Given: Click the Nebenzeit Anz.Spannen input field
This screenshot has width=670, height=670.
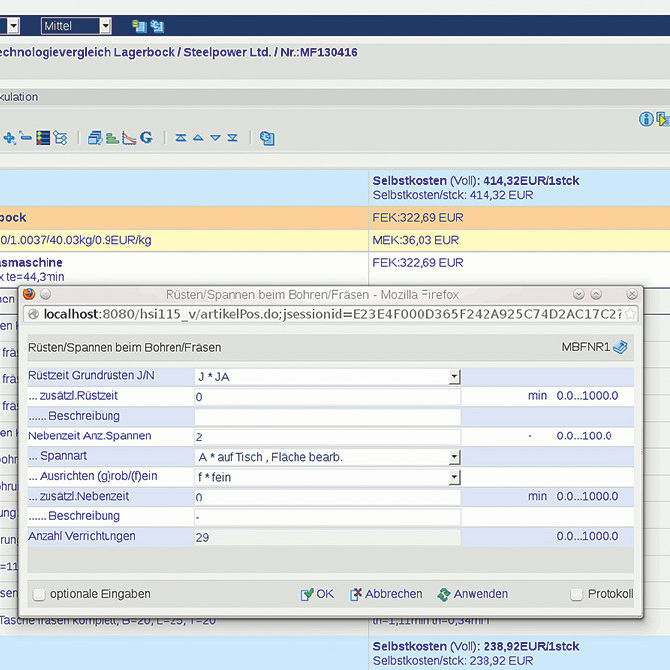Looking at the screenshot, I should point(327,437).
